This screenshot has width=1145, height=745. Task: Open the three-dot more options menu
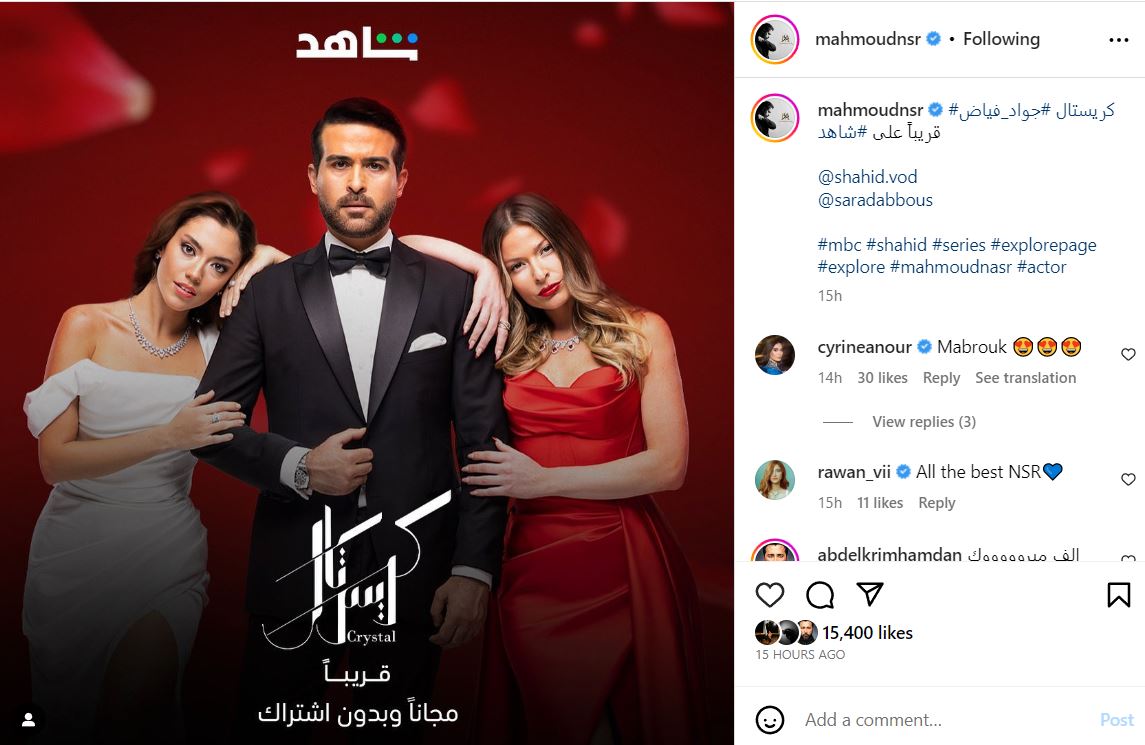tap(1118, 39)
